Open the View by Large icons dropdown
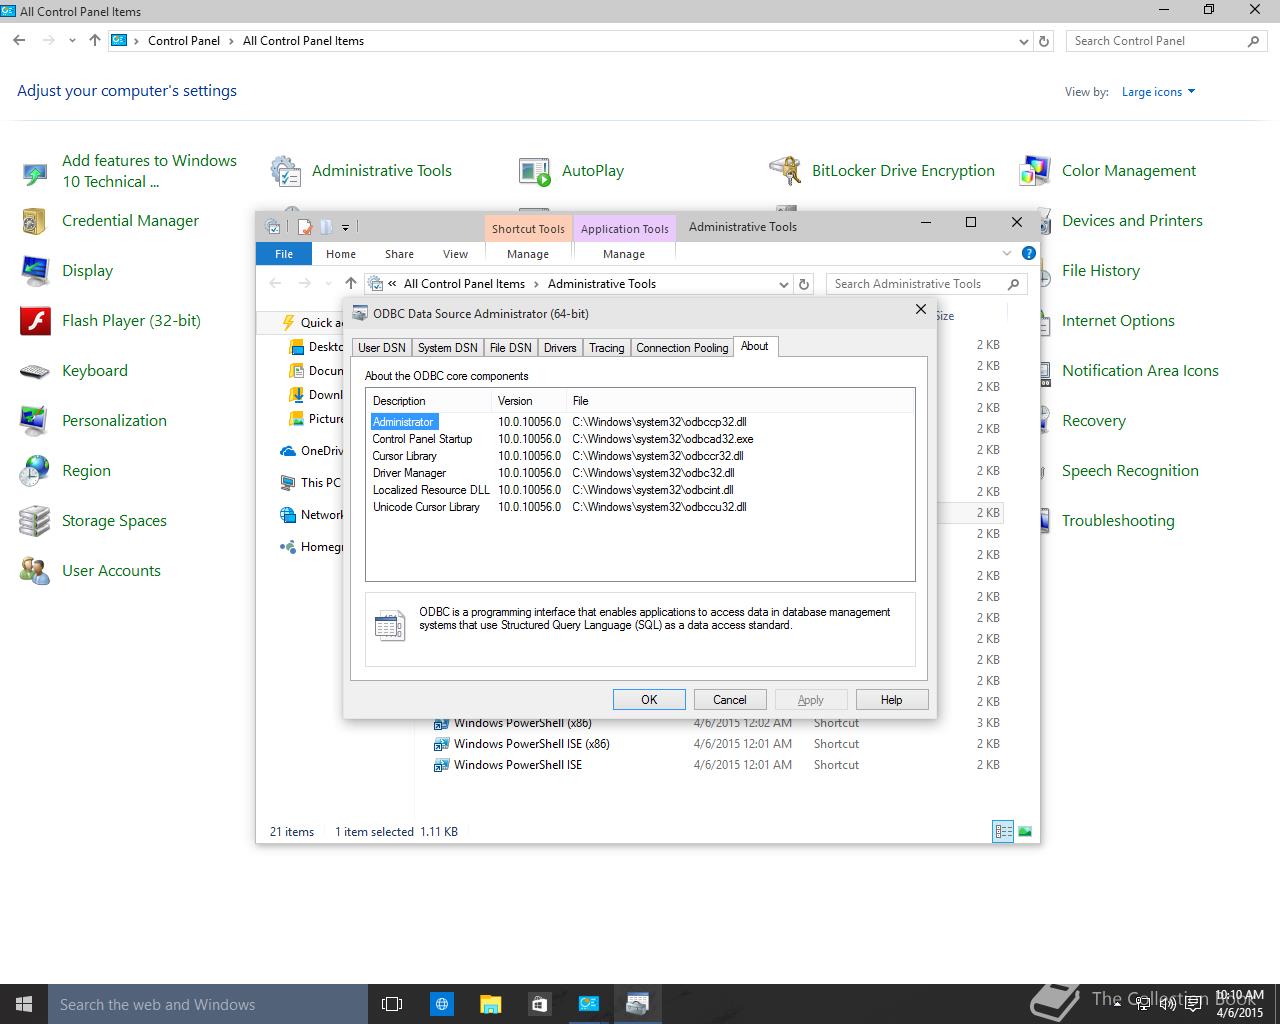 point(1158,92)
